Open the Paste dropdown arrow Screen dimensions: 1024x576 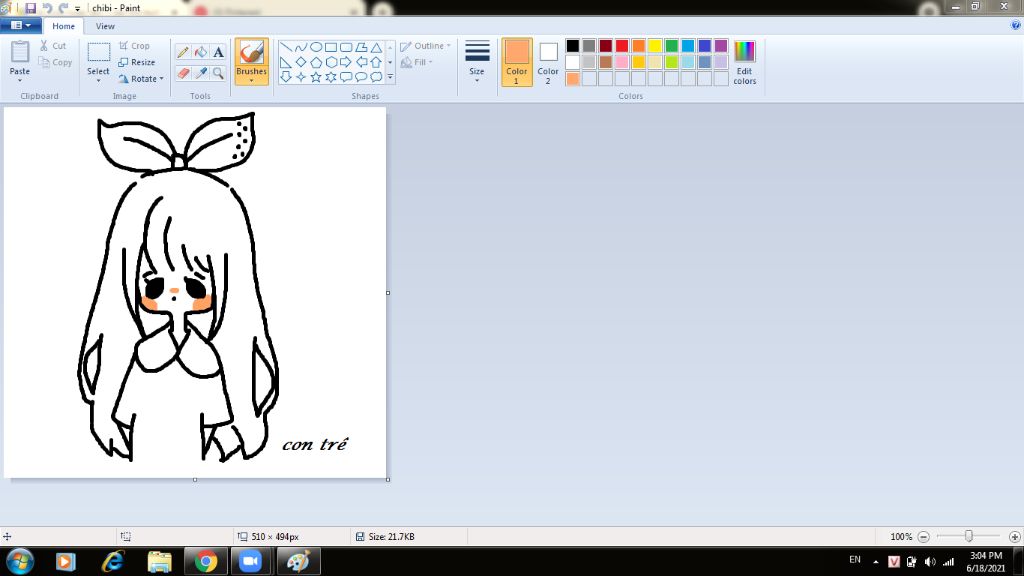tap(20, 80)
